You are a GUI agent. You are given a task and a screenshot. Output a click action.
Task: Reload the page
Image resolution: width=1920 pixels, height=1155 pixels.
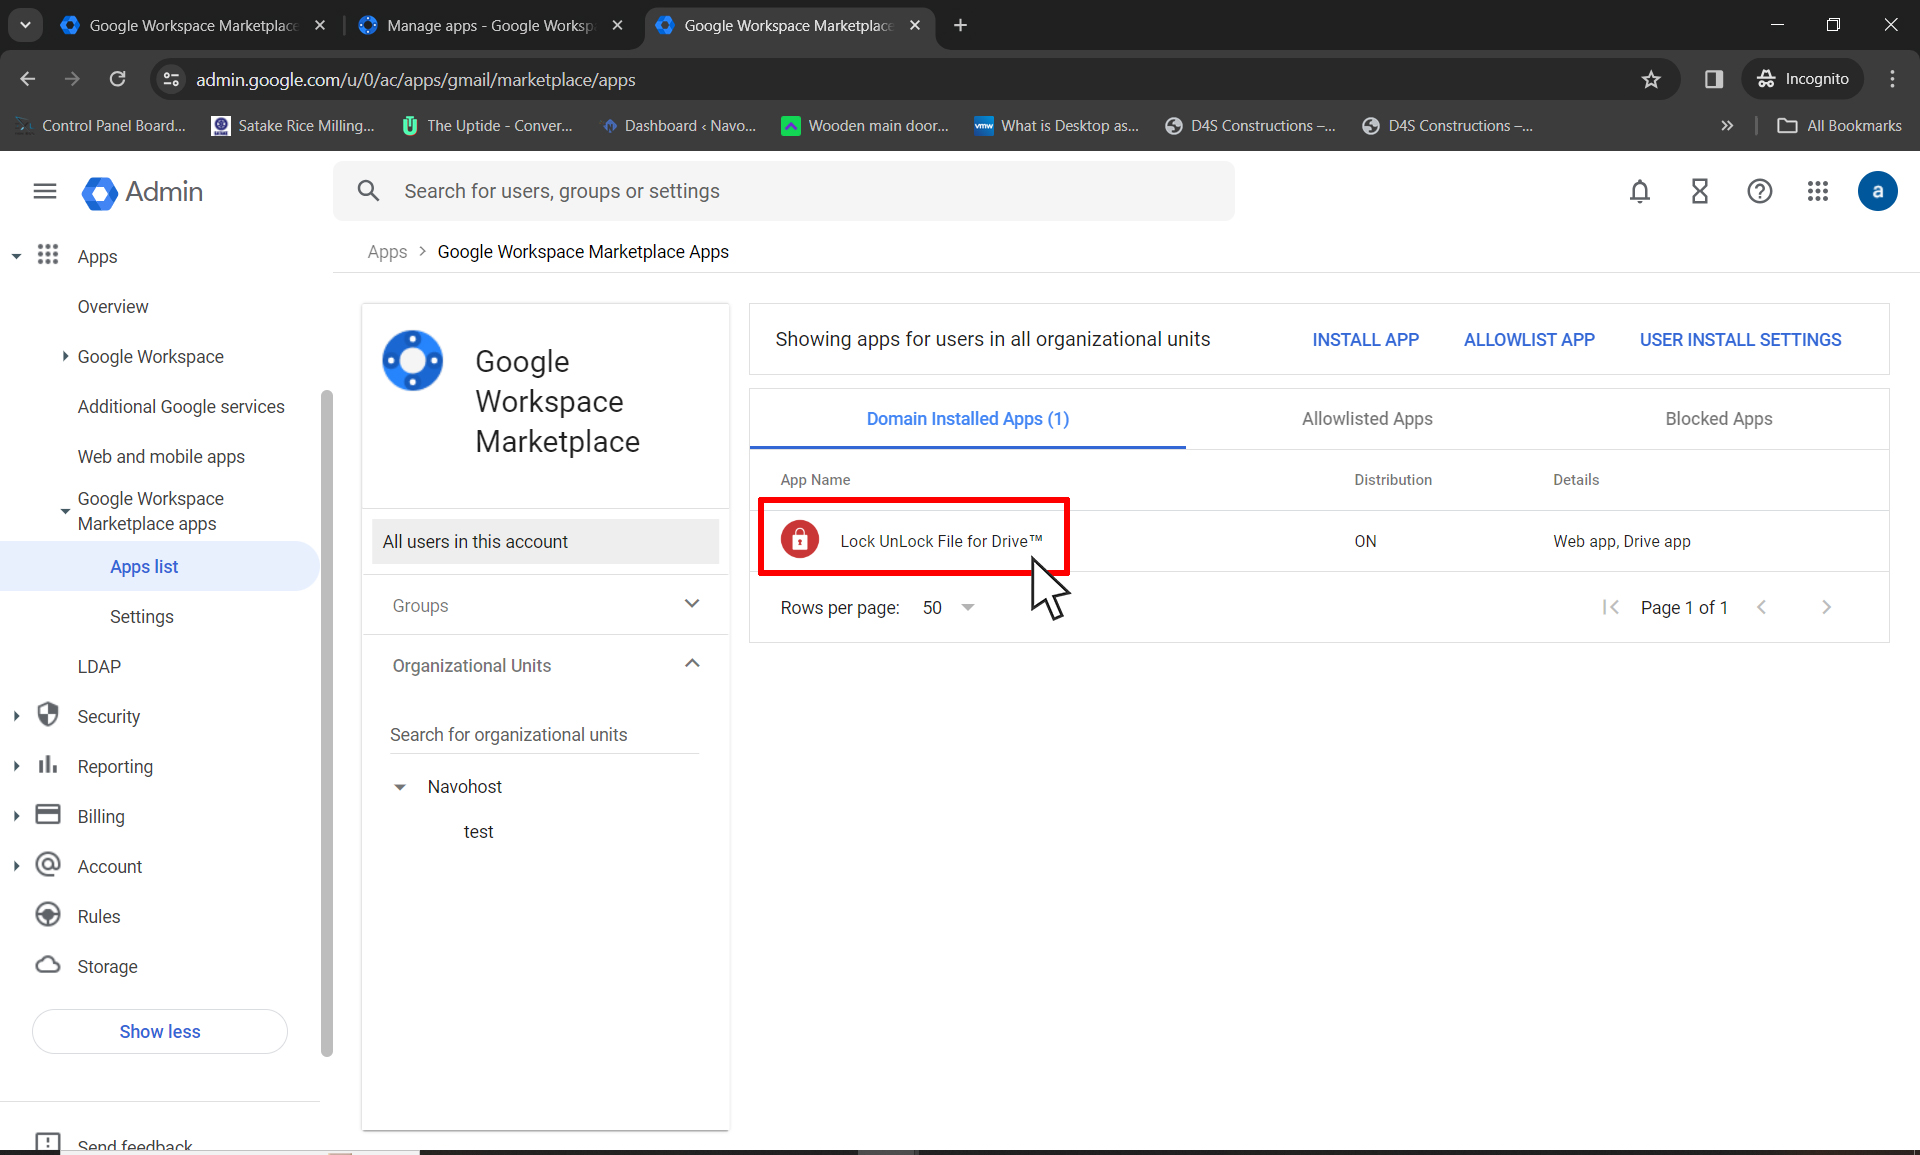point(117,79)
